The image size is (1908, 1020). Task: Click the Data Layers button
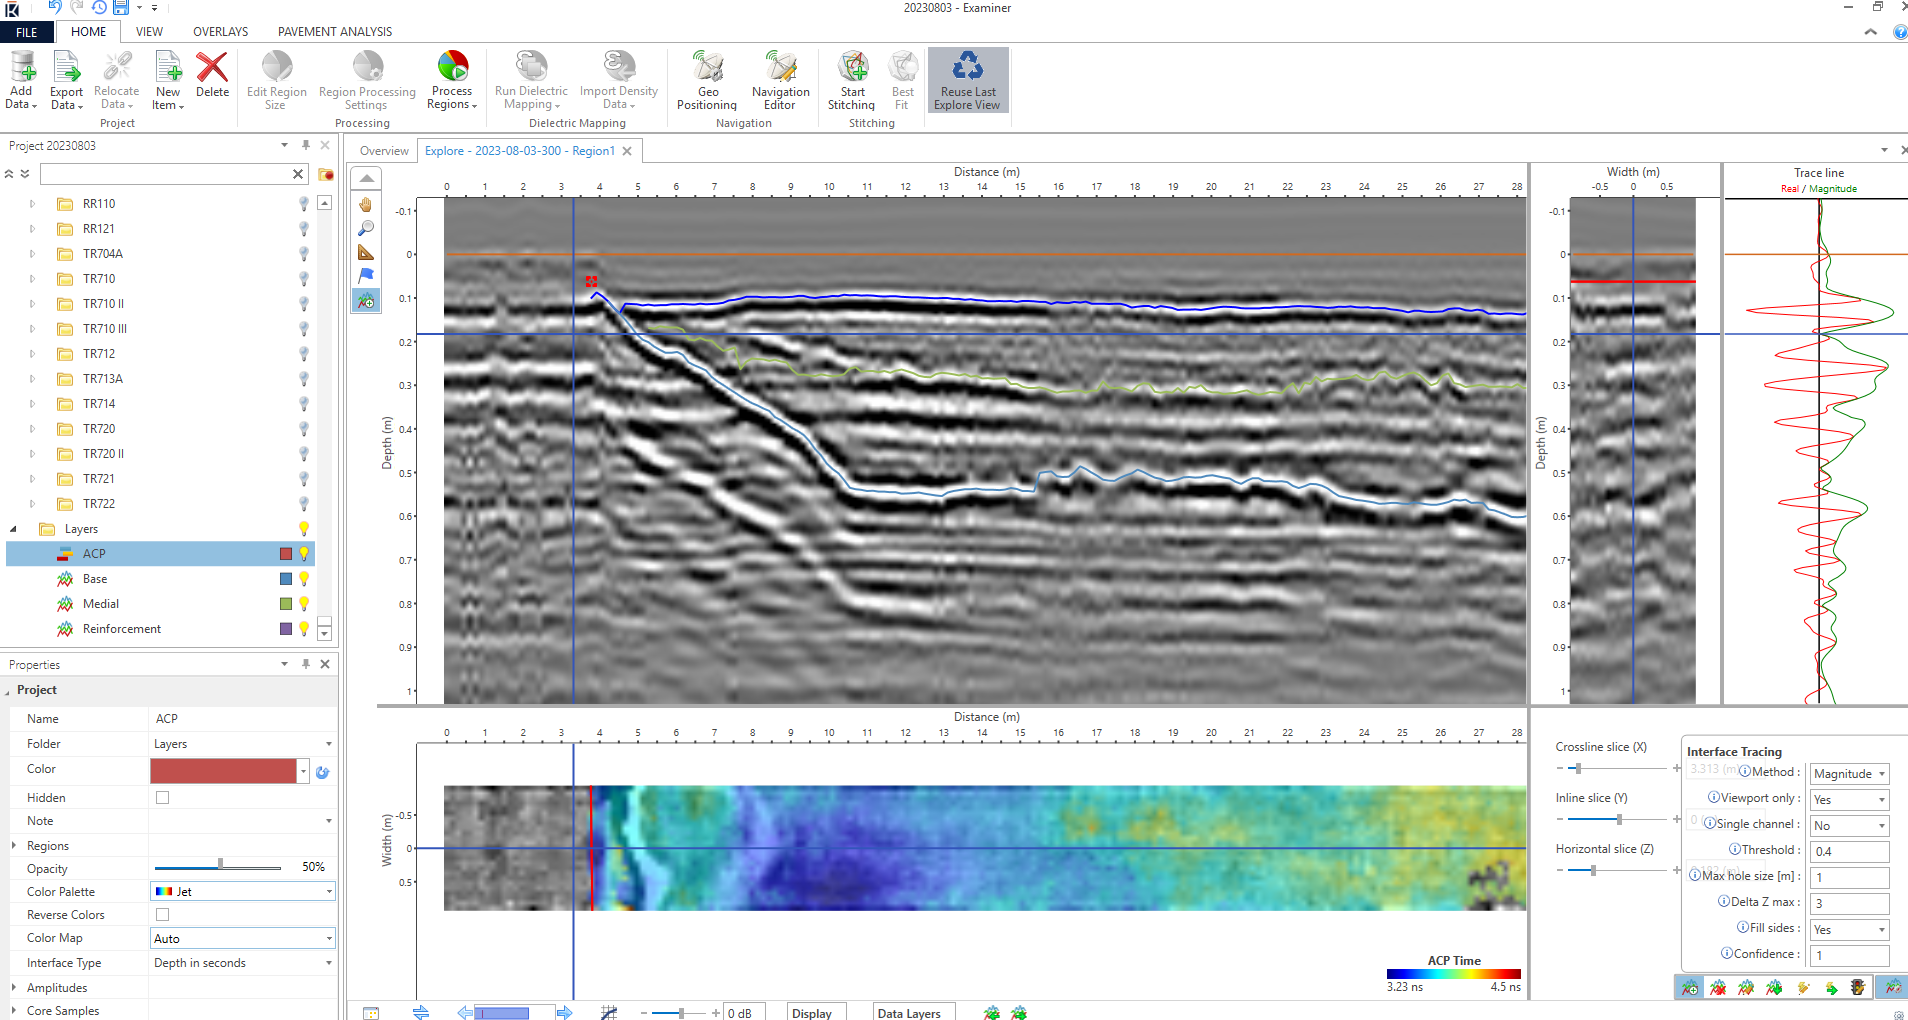click(909, 1013)
